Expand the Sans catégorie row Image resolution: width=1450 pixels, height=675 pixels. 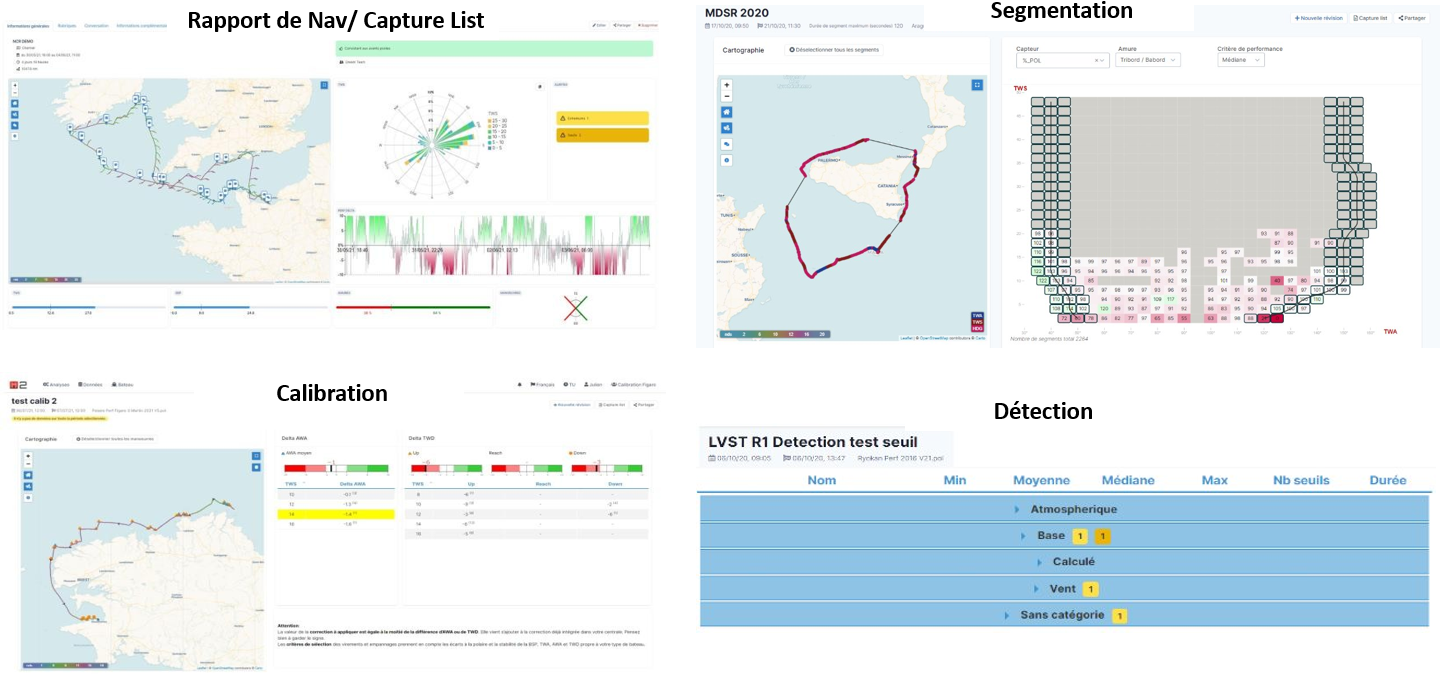1063,615
